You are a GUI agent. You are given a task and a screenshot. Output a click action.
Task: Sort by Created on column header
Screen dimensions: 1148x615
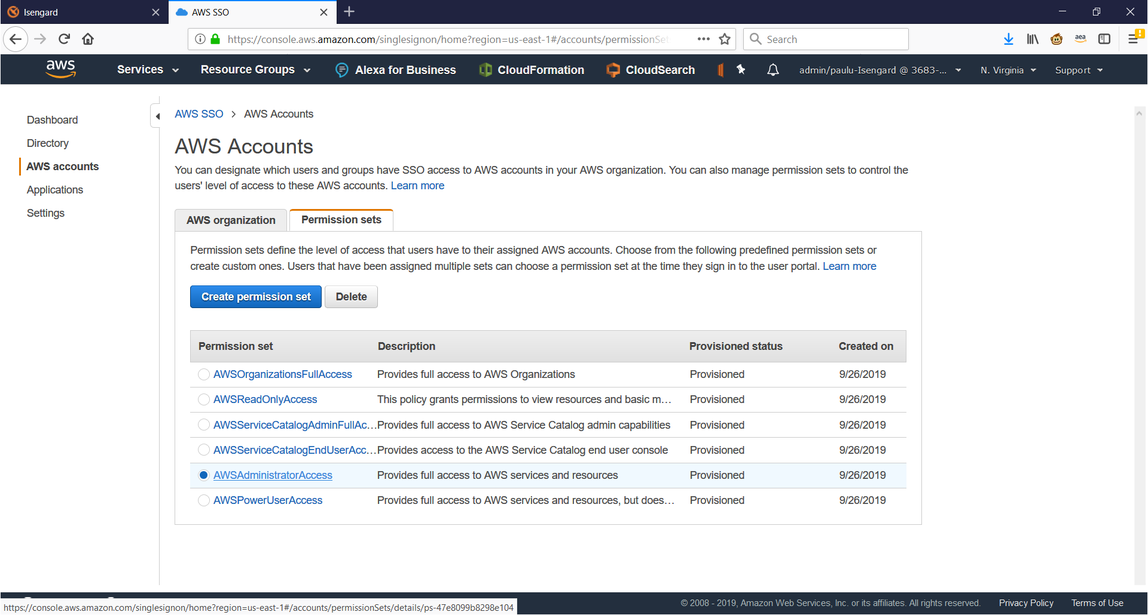tap(866, 346)
